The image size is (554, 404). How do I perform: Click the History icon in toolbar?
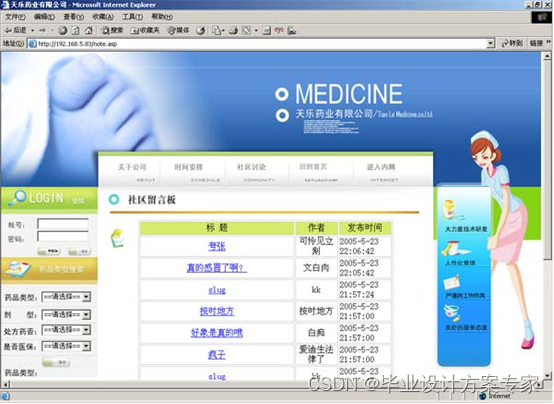[201, 30]
